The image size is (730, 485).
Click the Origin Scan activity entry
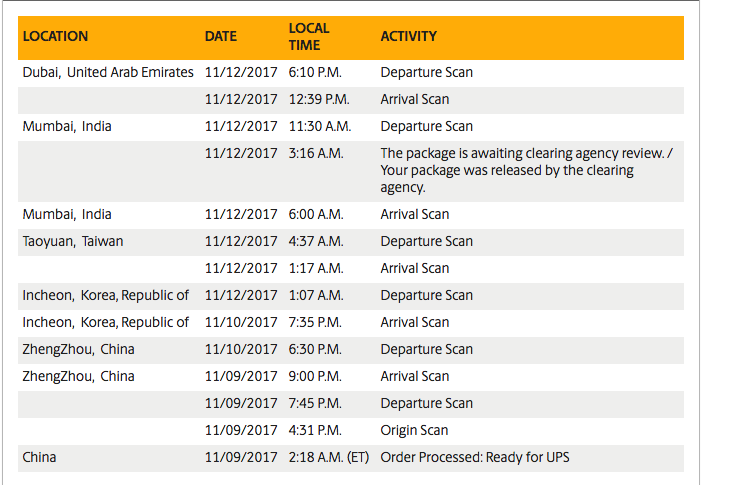[414, 431]
